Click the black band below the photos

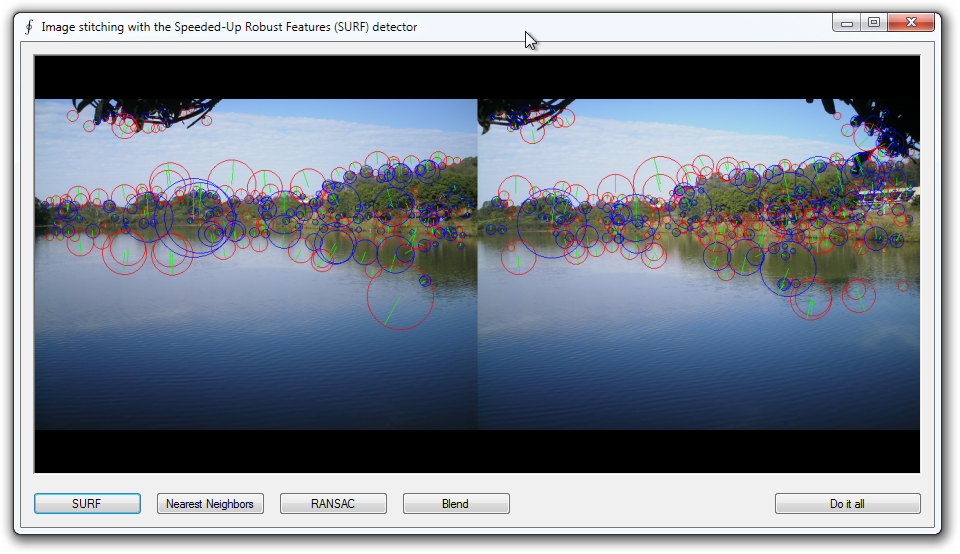pos(476,451)
